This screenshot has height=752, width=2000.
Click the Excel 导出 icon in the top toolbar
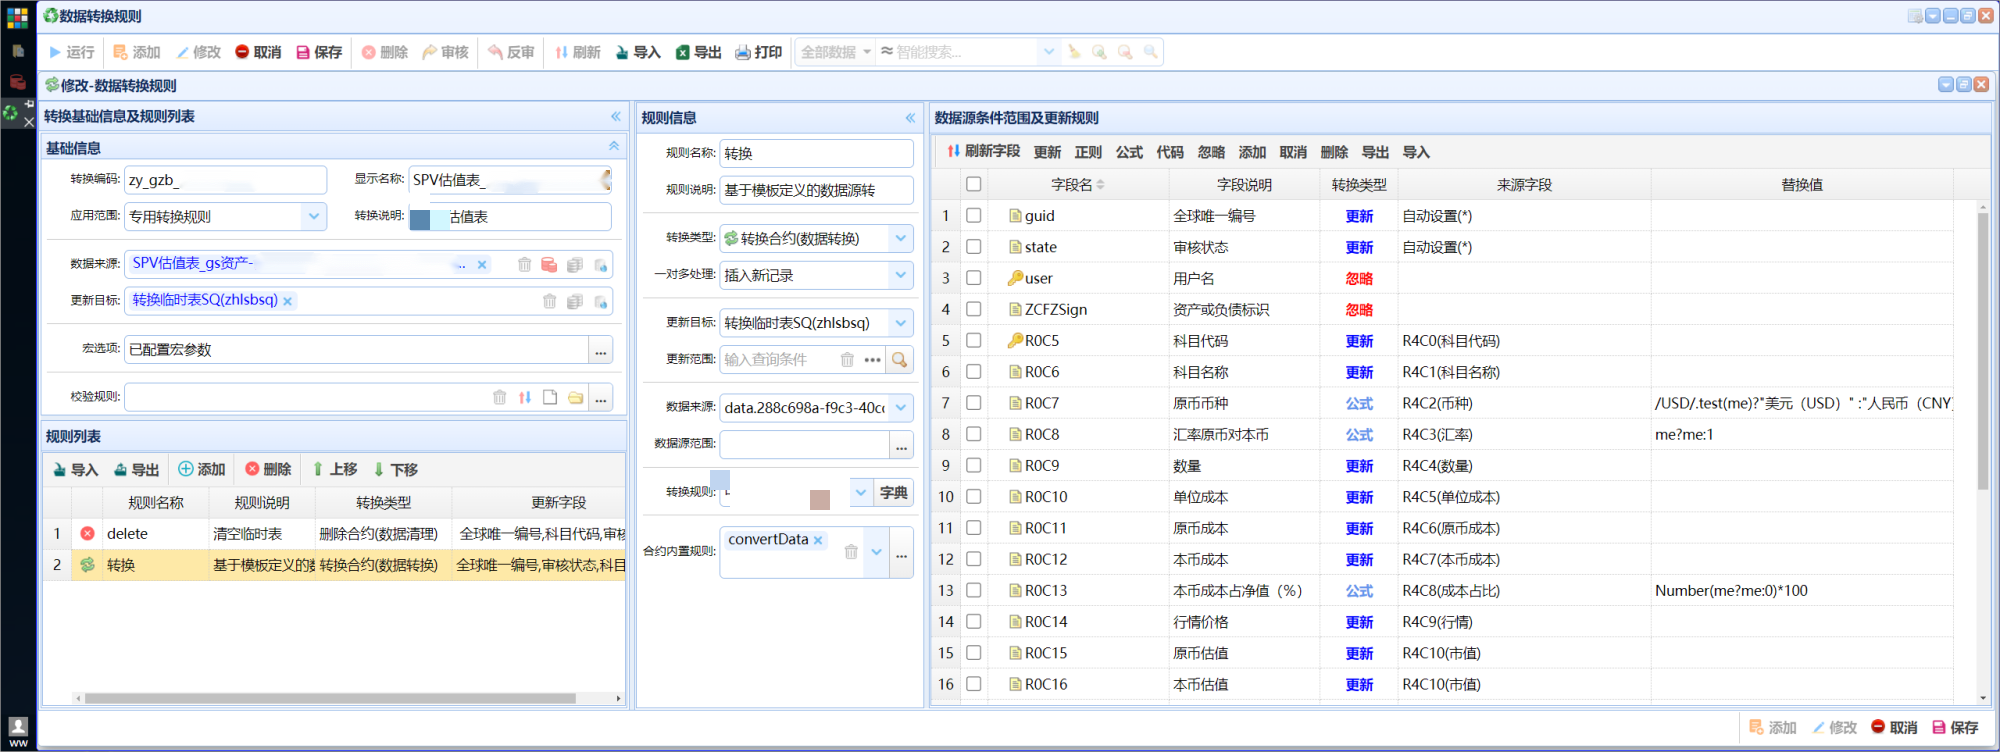[x=683, y=52]
